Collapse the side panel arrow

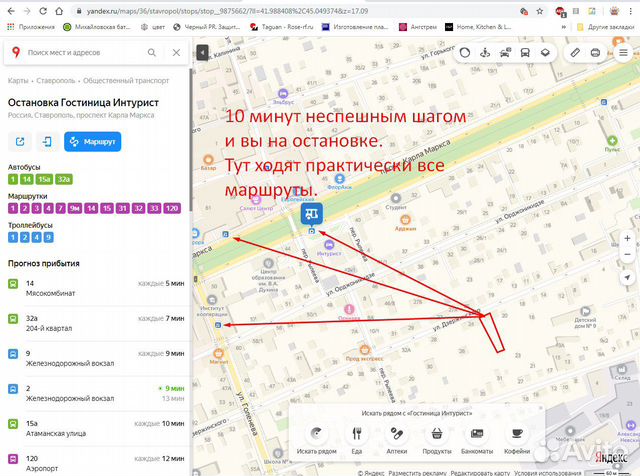point(202,52)
